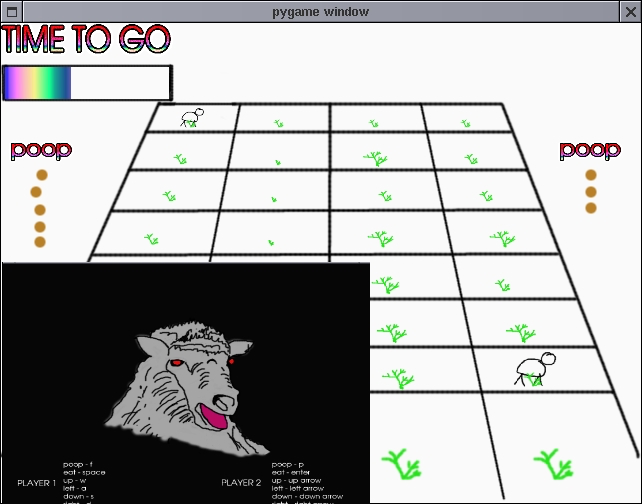The image size is (642, 504).
Task: Click the 'pygame window' title bar text
Action: point(321,11)
